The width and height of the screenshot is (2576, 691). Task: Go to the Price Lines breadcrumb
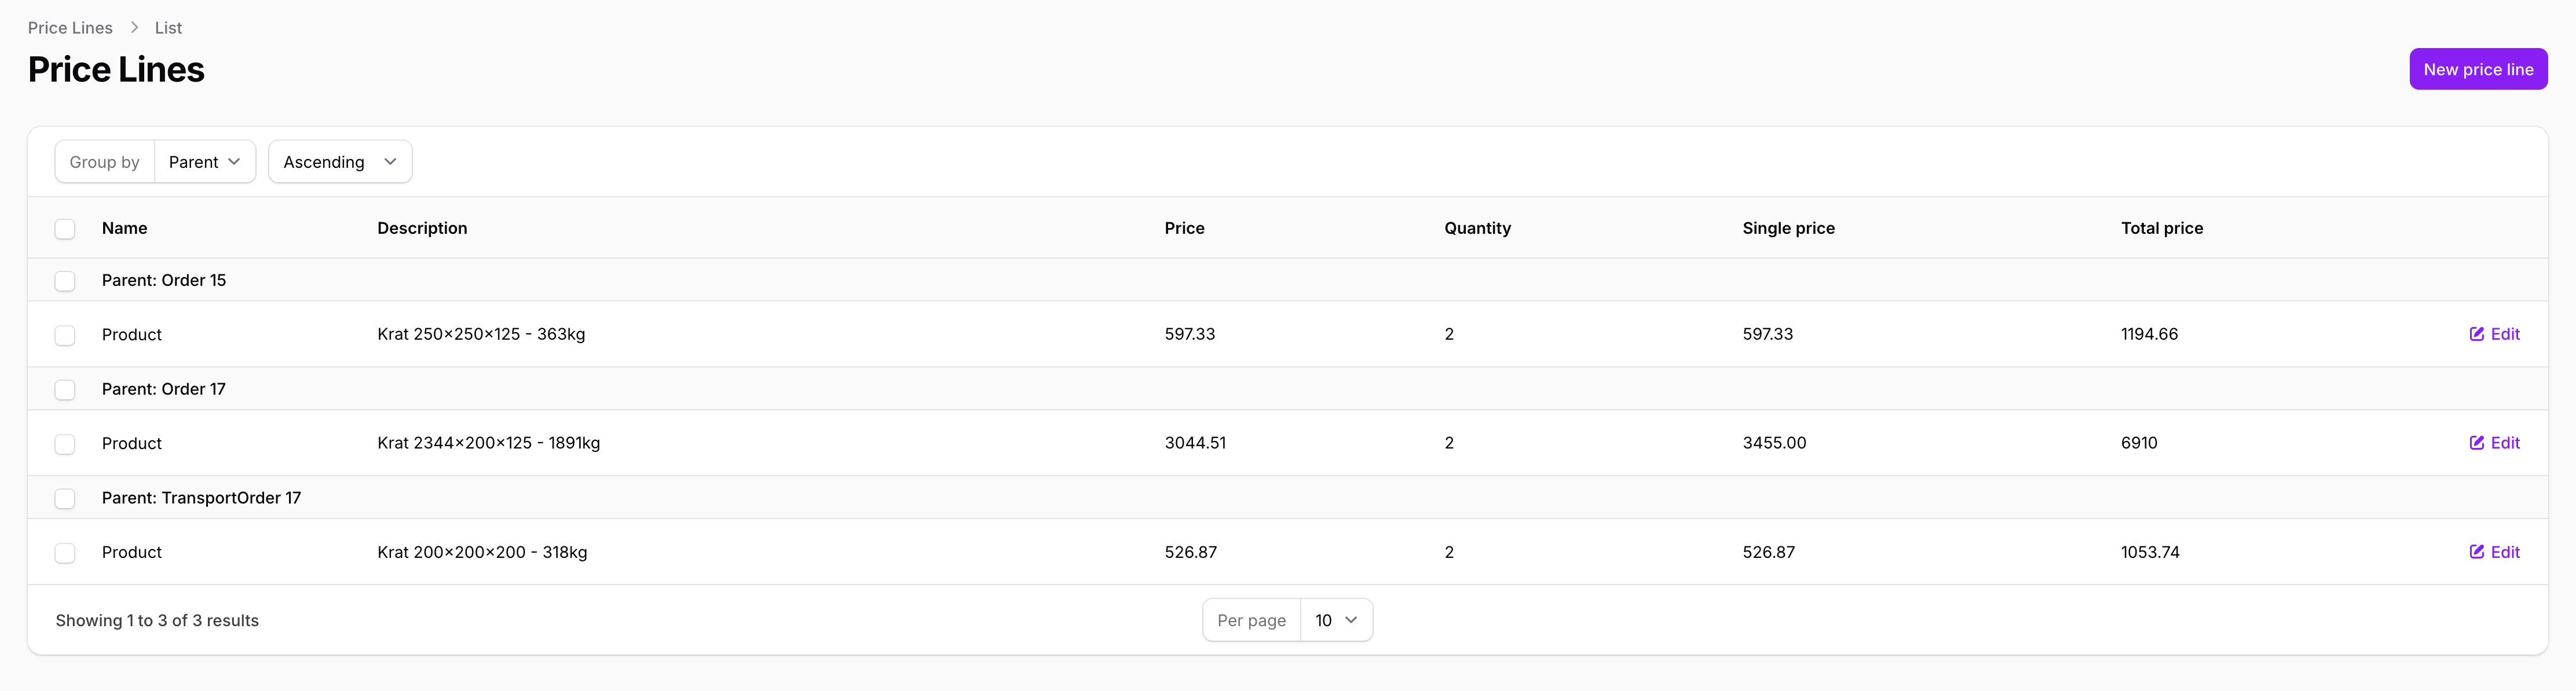(70, 28)
